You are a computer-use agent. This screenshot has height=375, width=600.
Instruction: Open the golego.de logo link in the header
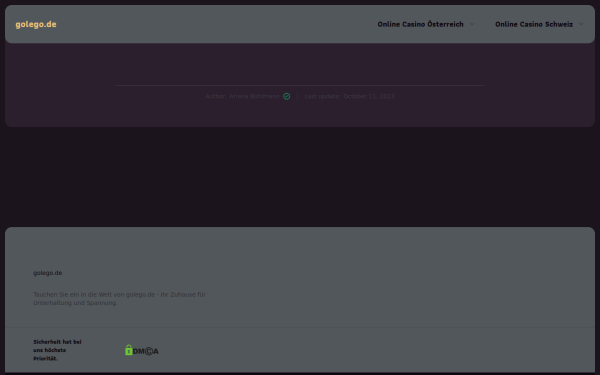pos(36,24)
